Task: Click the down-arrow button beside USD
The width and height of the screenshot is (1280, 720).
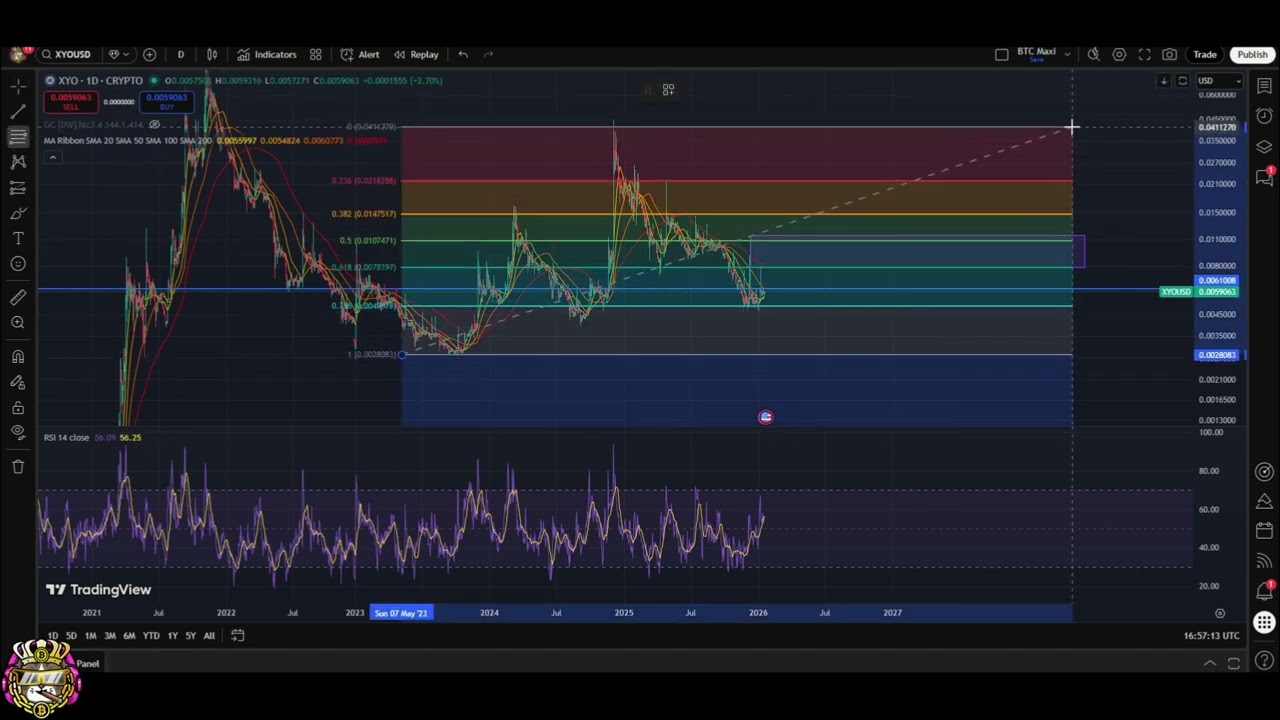Action: 1163,81
